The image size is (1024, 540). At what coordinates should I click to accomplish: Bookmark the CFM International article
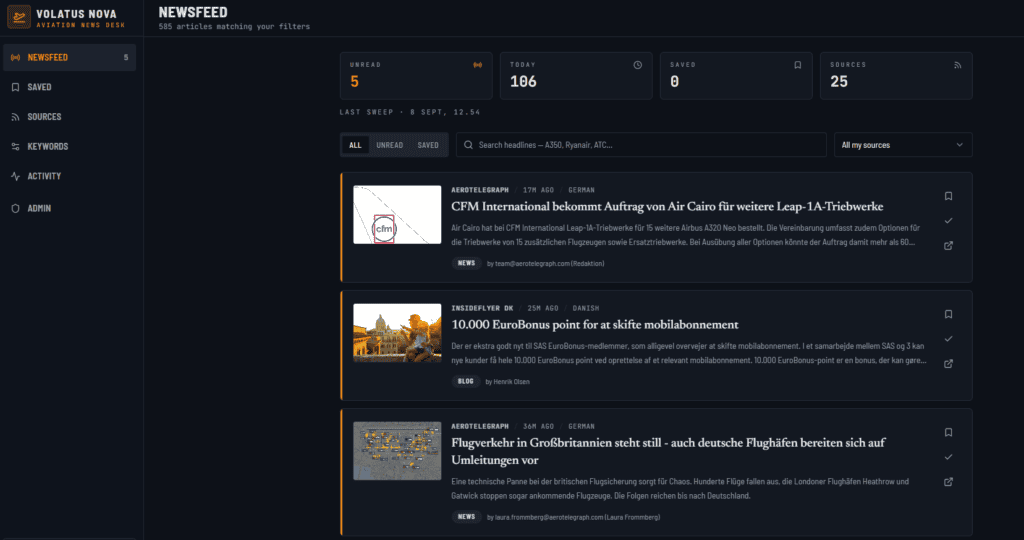948,196
